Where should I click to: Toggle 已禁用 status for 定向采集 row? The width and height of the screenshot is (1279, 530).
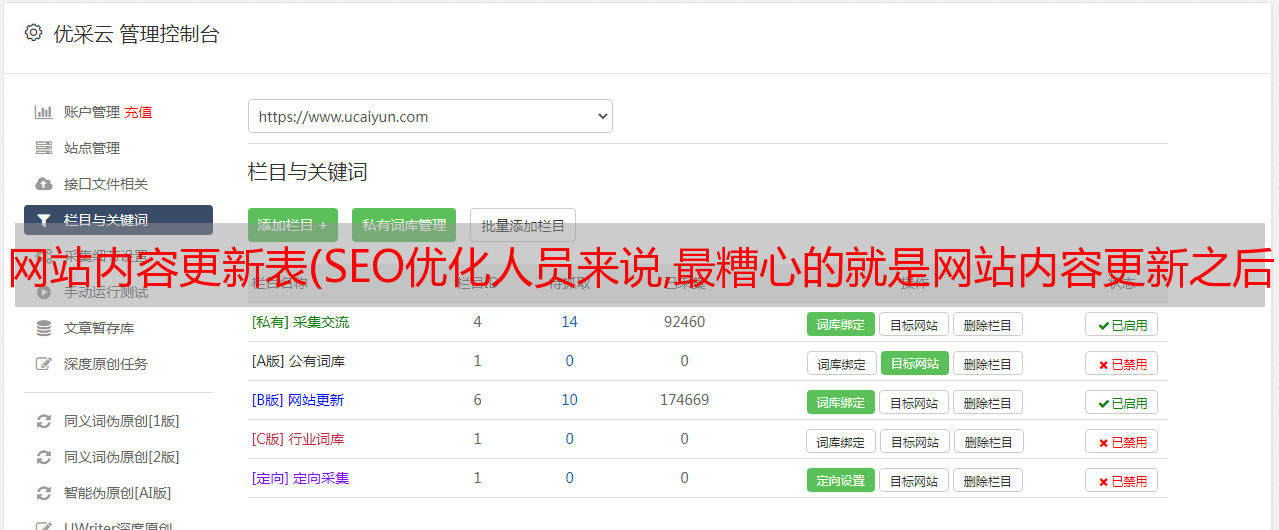click(x=1122, y=480)
